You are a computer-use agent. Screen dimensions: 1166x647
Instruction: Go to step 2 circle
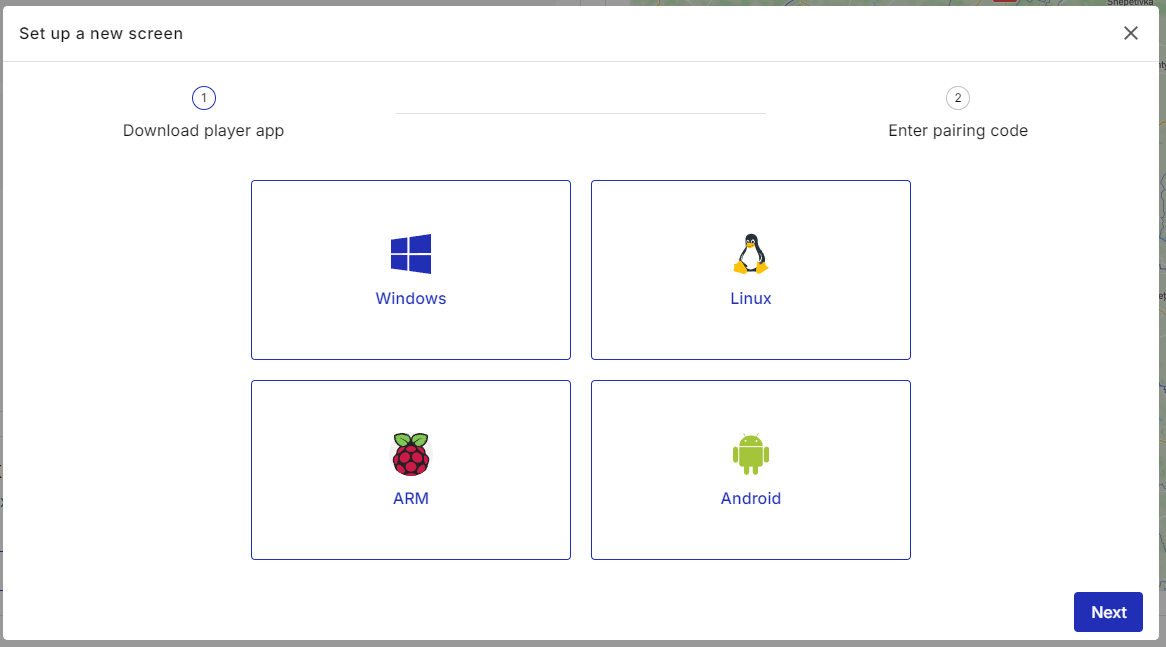[x=958, y=98]
